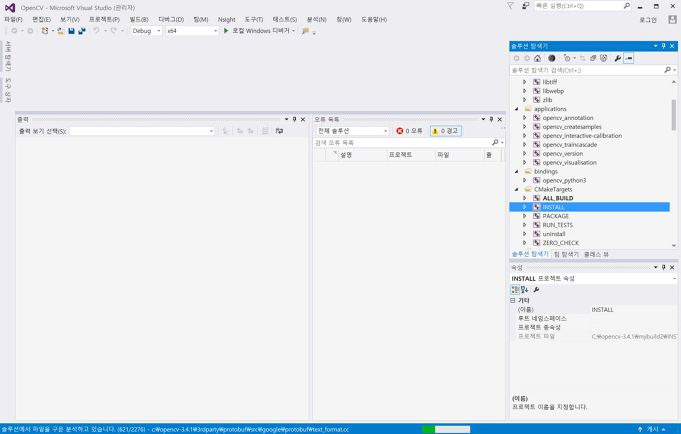Select the opencv_traincascade project
Viewport: 681px width, 434px height.
pos(569,145)
